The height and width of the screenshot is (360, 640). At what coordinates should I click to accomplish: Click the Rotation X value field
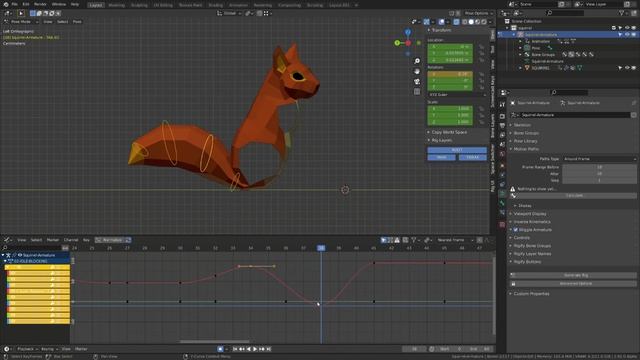pyautogui.click(x=450, y=74)
